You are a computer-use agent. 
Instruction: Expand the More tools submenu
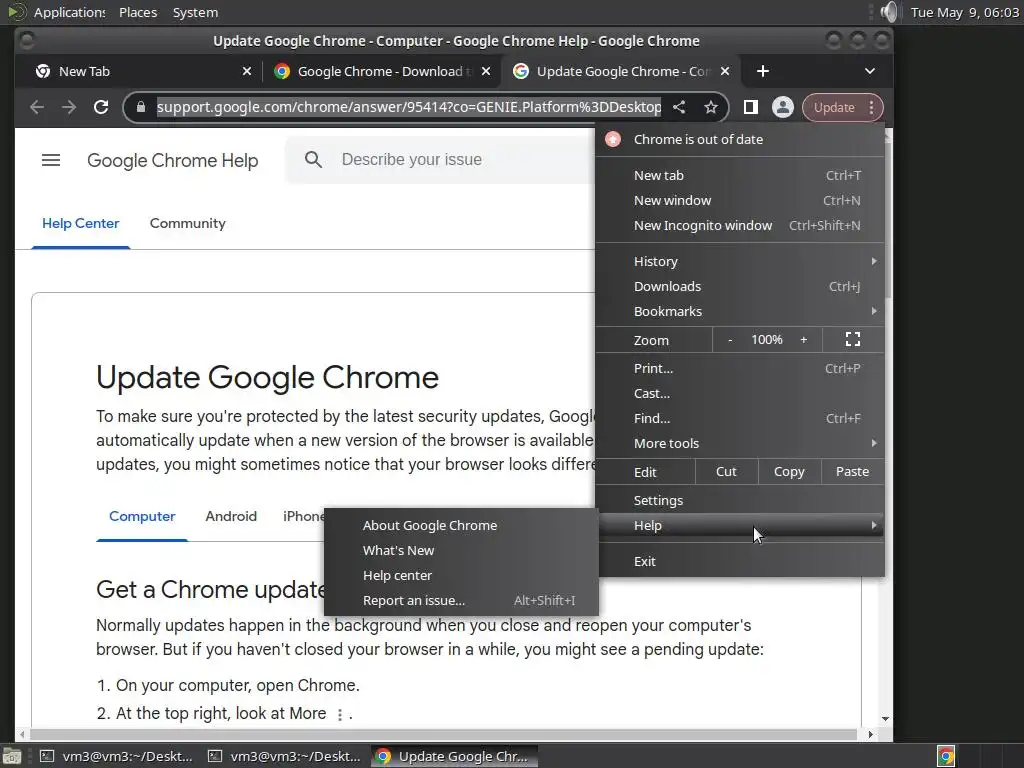pos(741,443)
